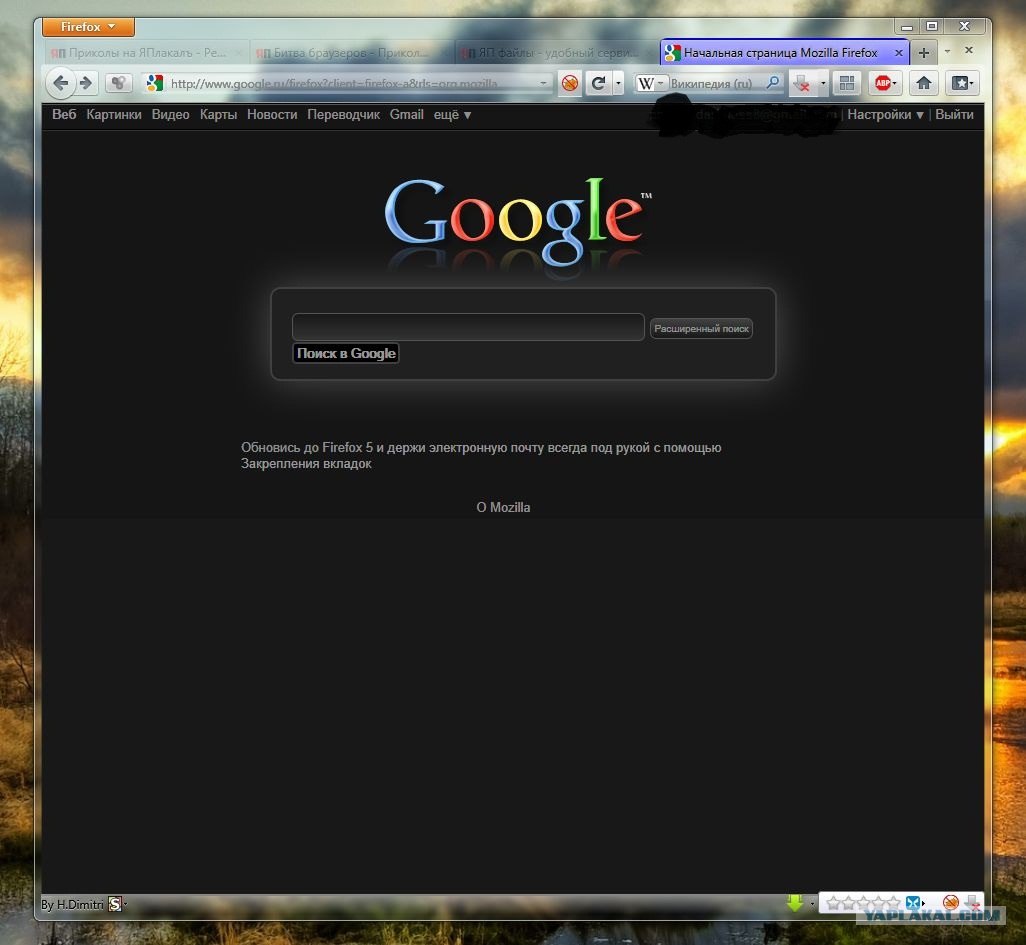Expand the 'ещё' menu in Google bar
Screen dimensions: 1026x945
coord(452,115)
